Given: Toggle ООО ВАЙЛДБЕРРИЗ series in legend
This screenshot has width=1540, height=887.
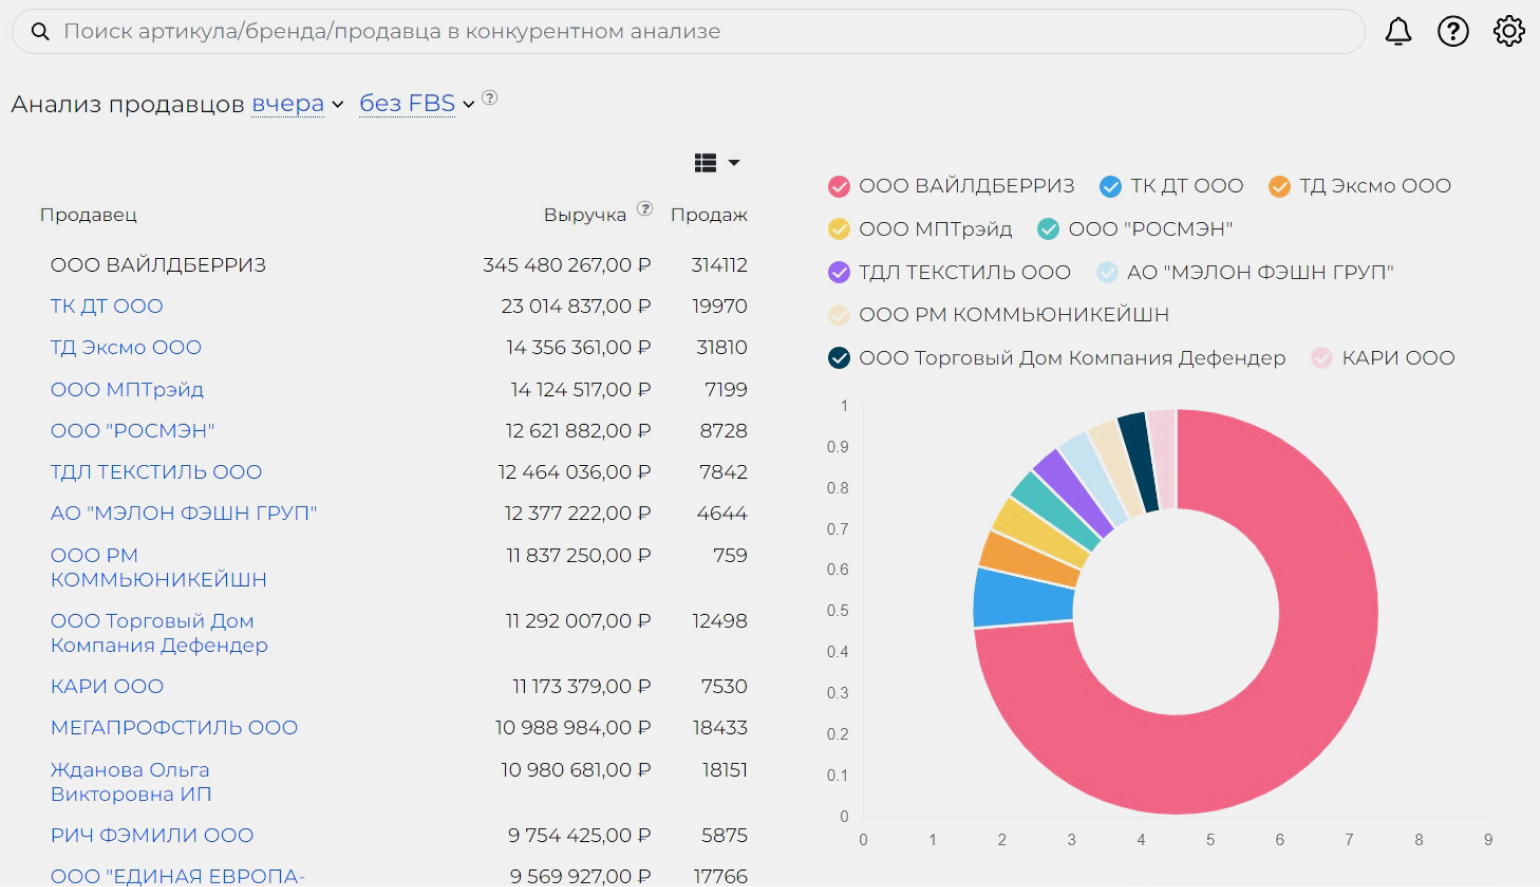Looking at the screenshot, I should [x=951, y=186].
